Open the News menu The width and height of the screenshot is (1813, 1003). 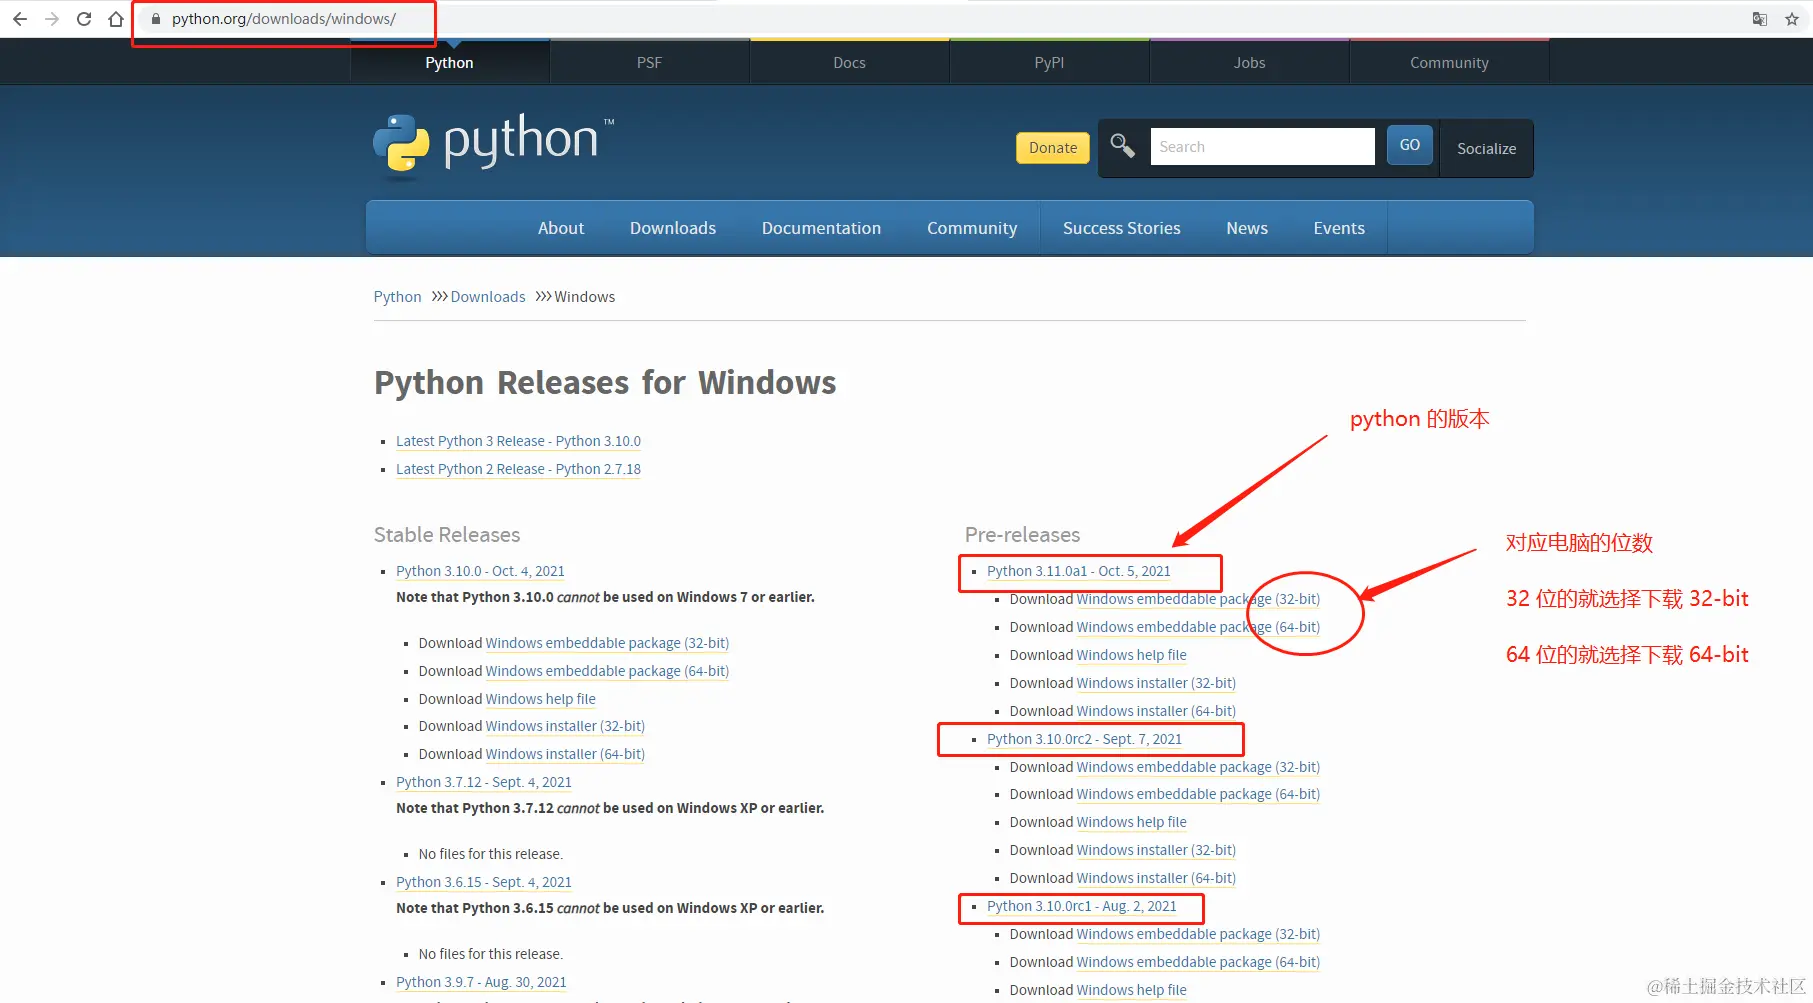point(1247,228)
